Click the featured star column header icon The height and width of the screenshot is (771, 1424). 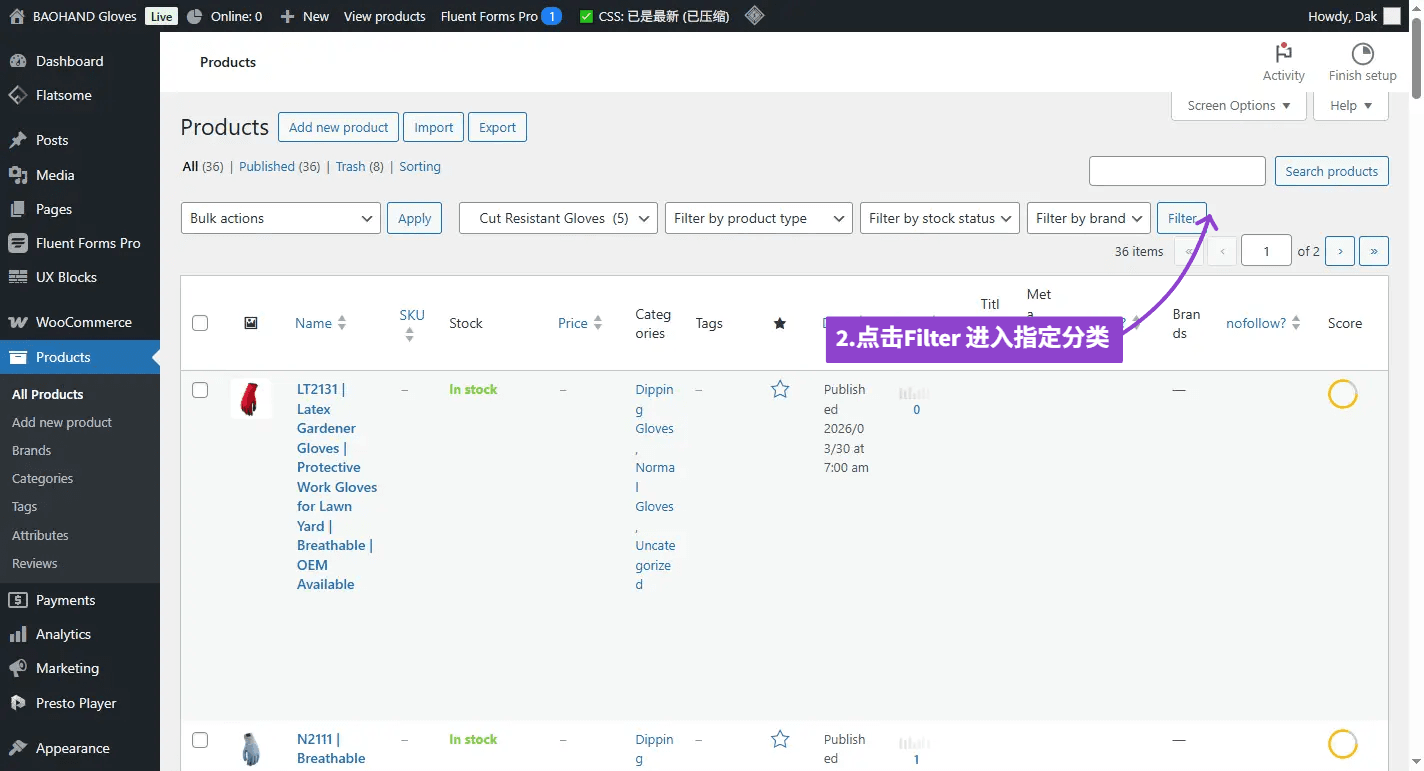click(780, 323)
